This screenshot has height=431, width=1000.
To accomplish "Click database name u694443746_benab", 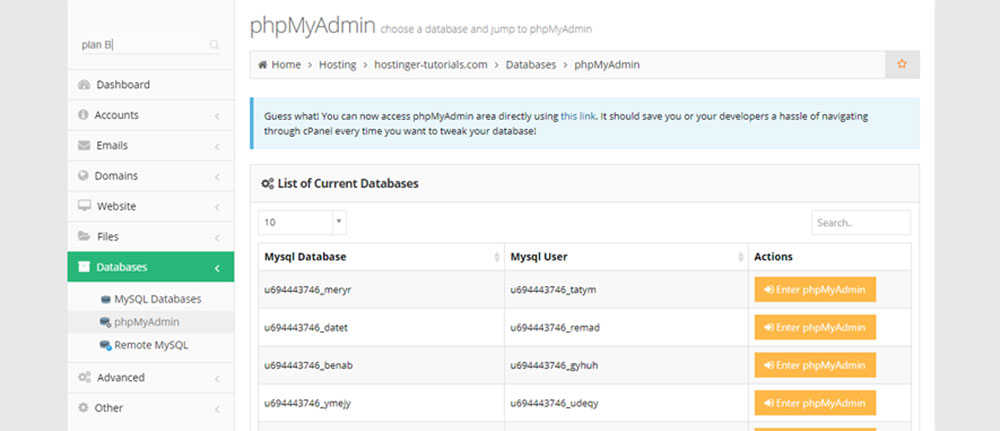I will pyautogui.click(x=309, y=366).
